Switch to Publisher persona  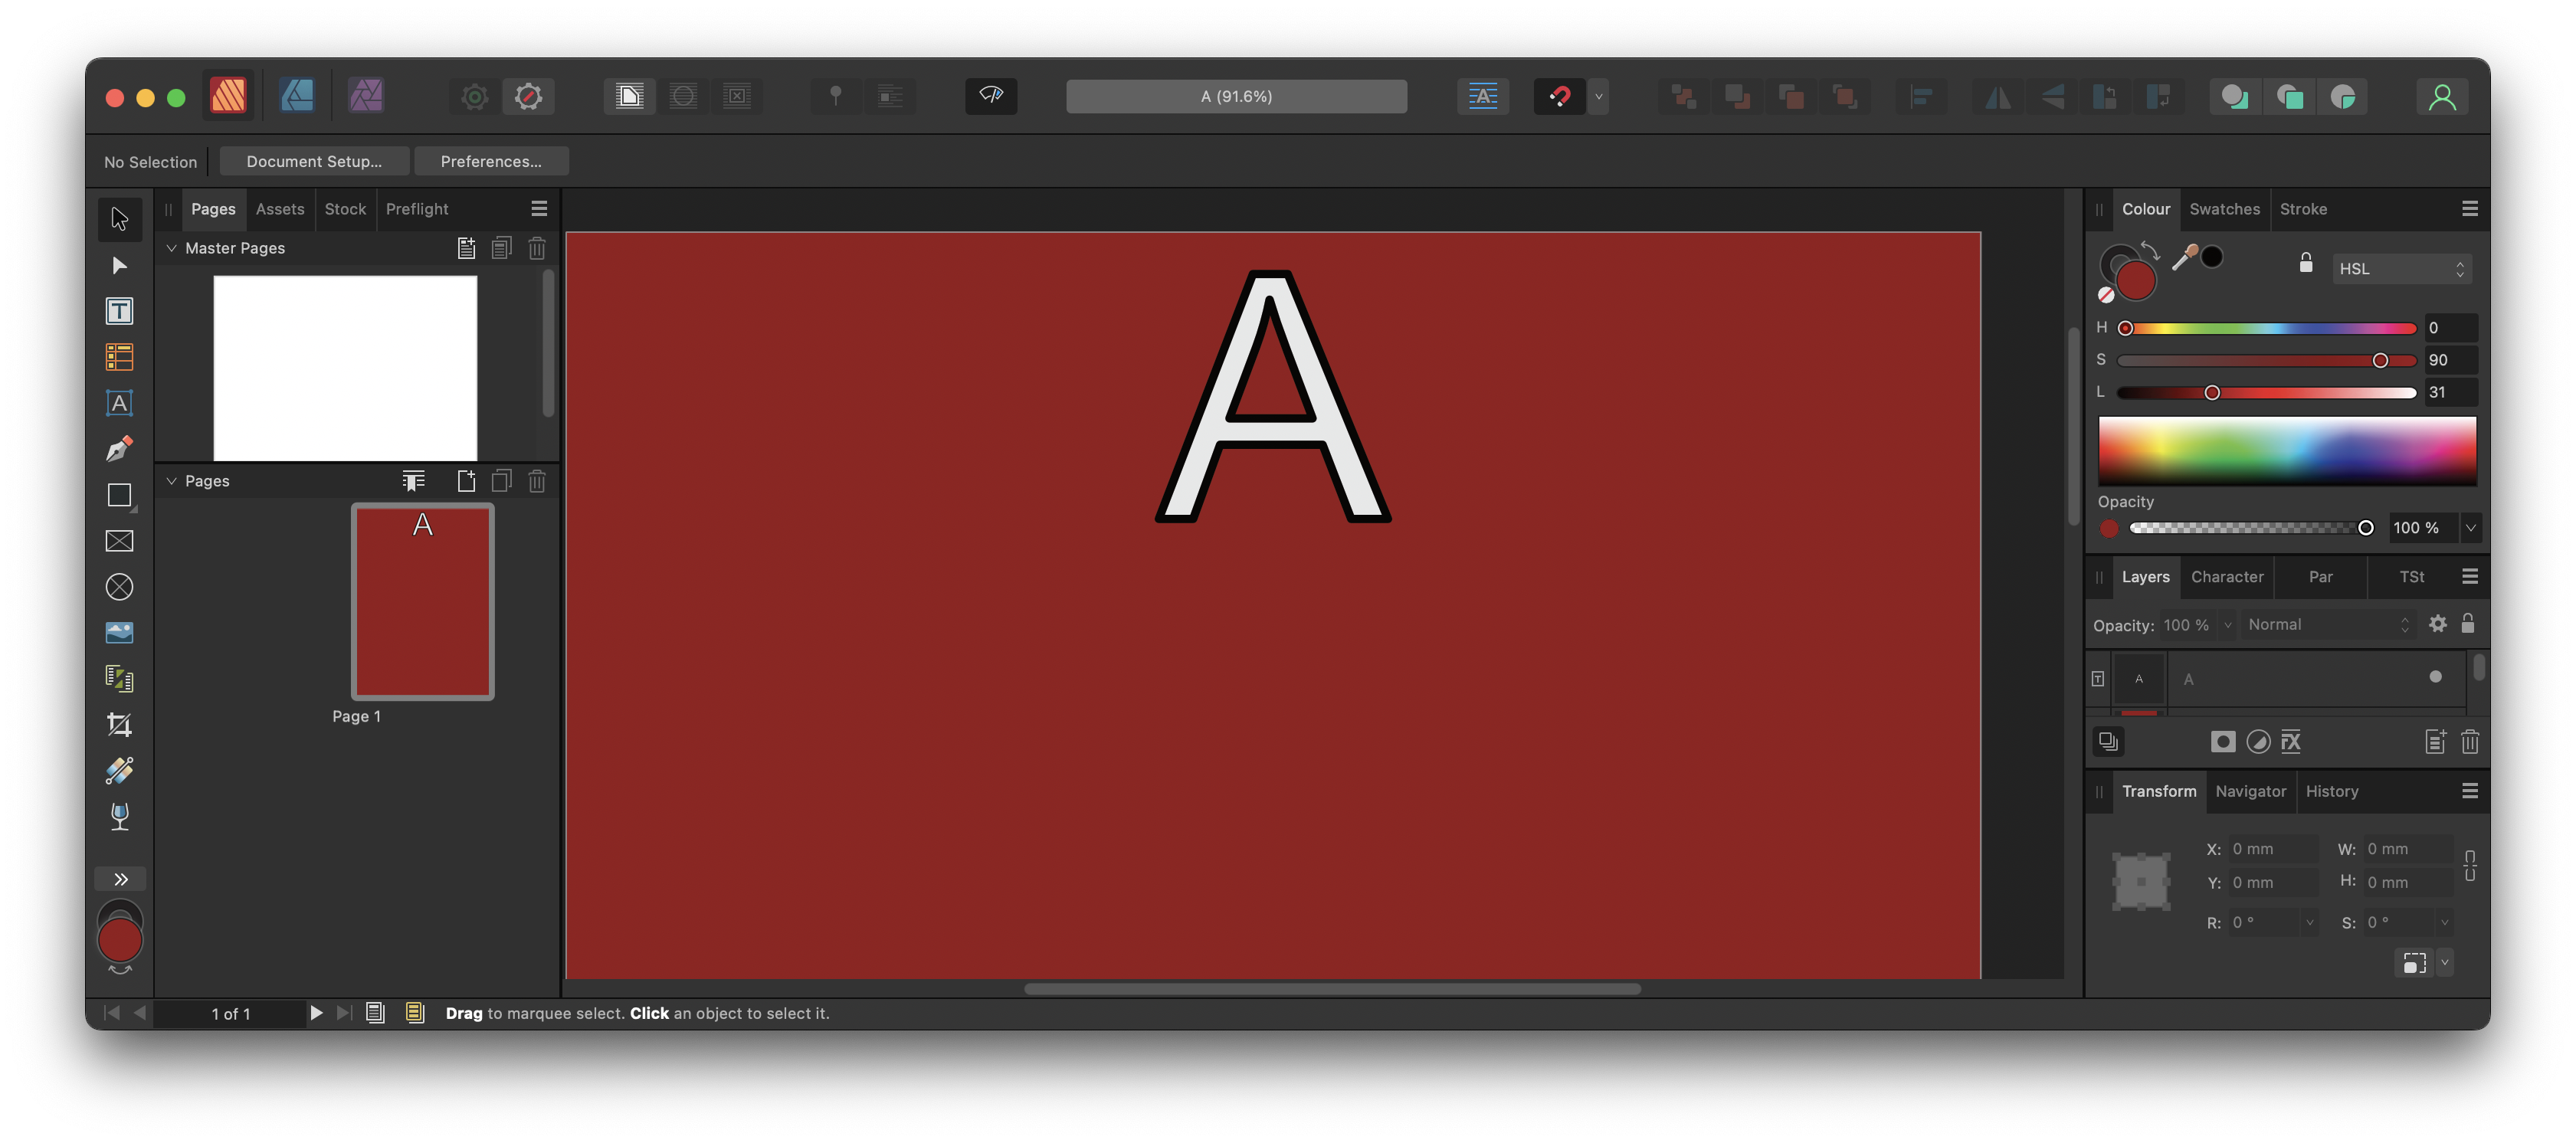228,96
